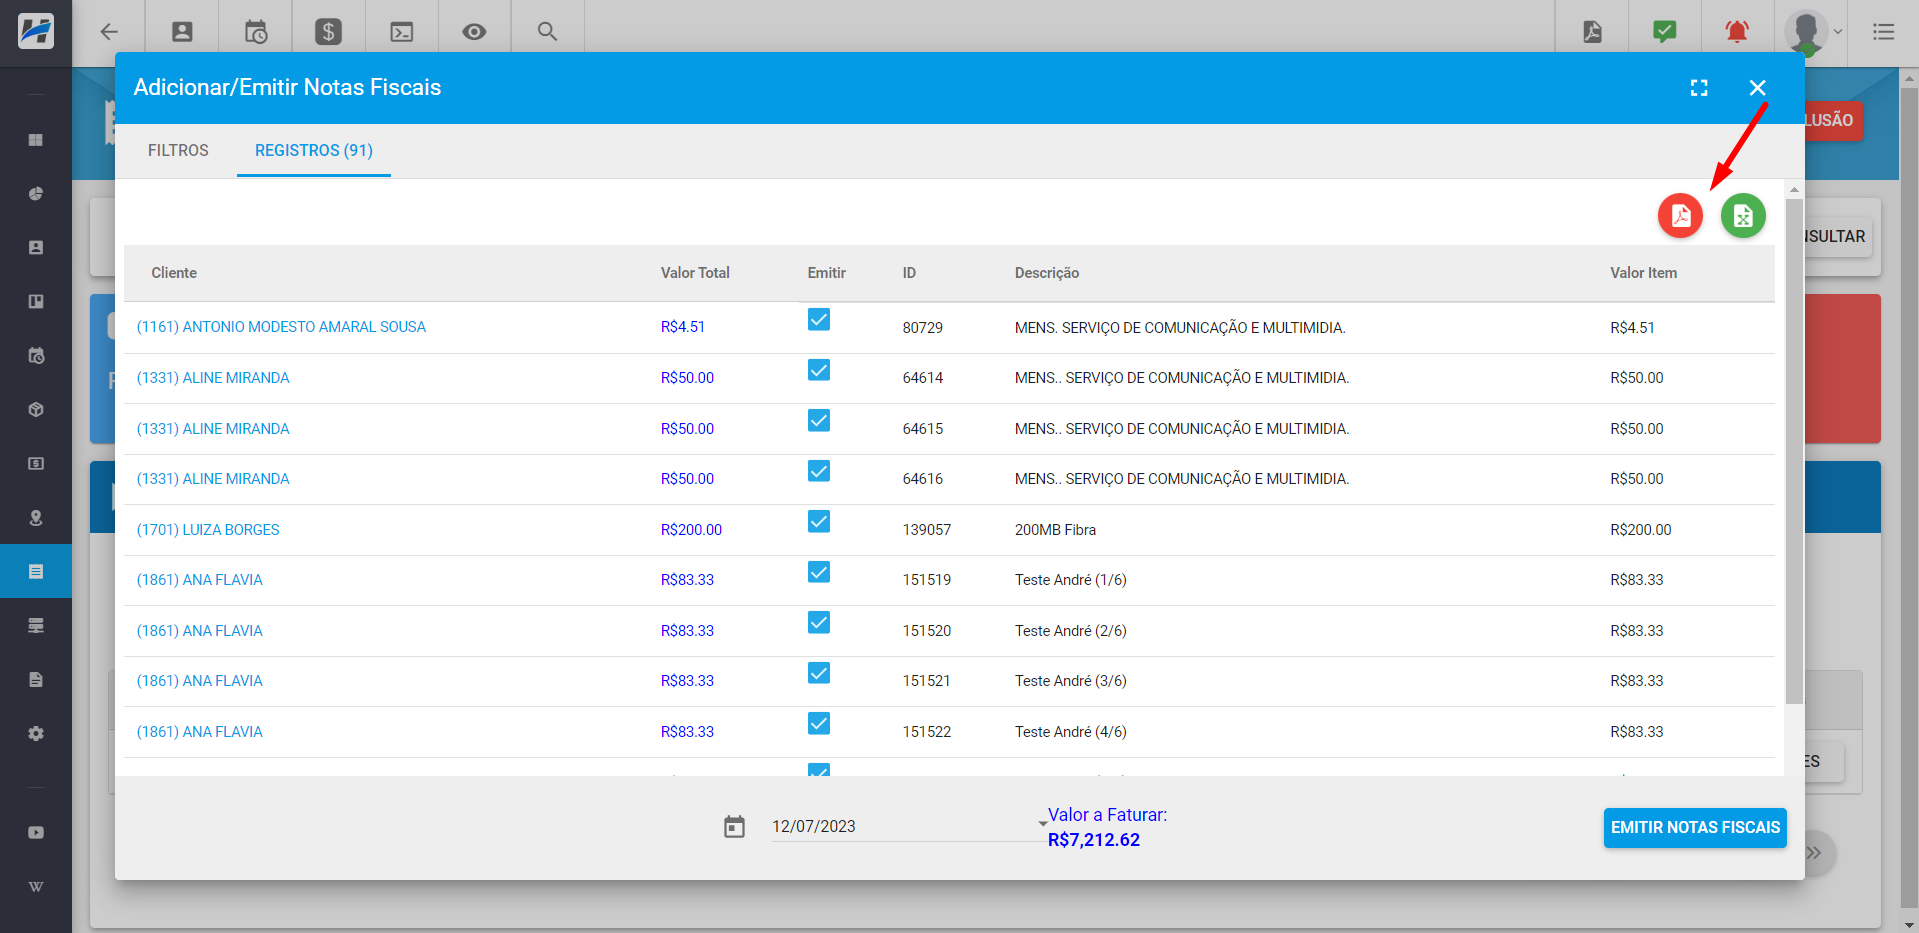This screenshot has height=933, width=1919.
Task: Open the contacts icon in top toolbar
Action: (x=182, y=32)
